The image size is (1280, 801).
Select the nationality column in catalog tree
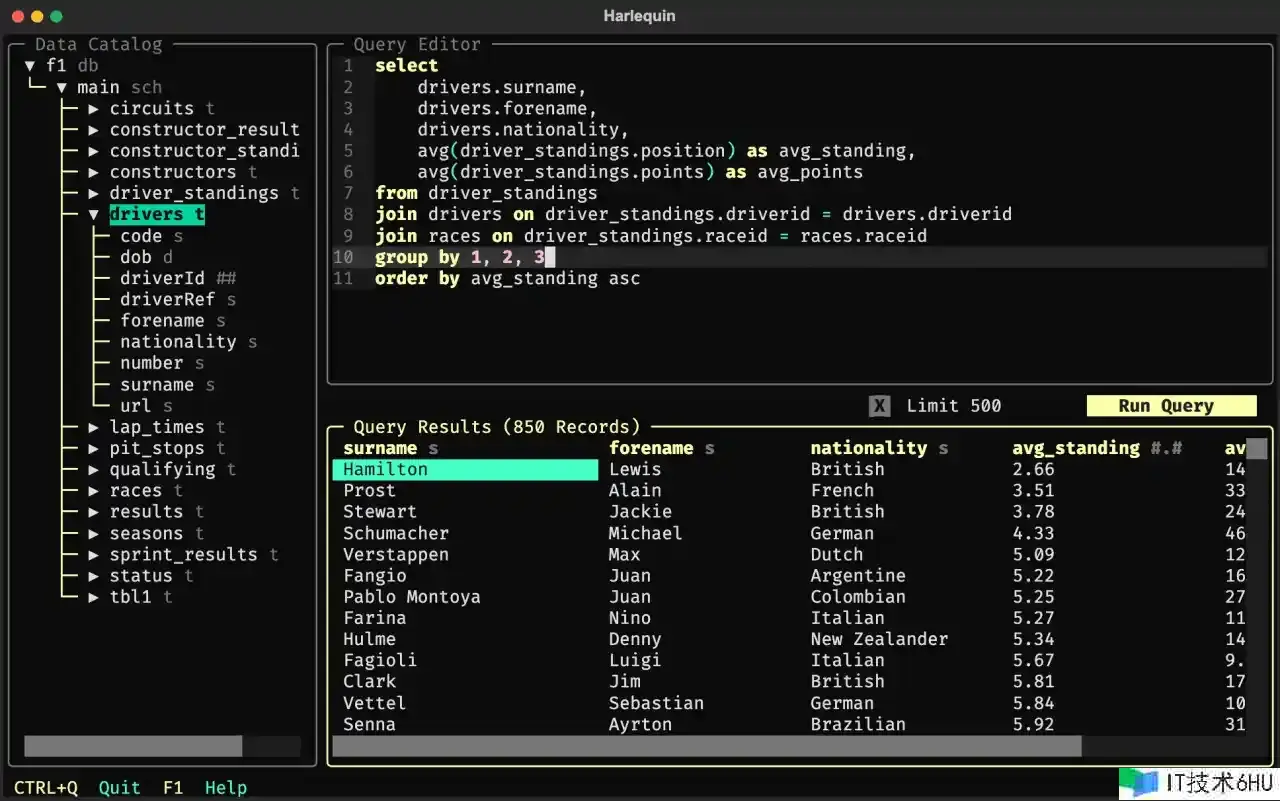[x=188, y=342]
